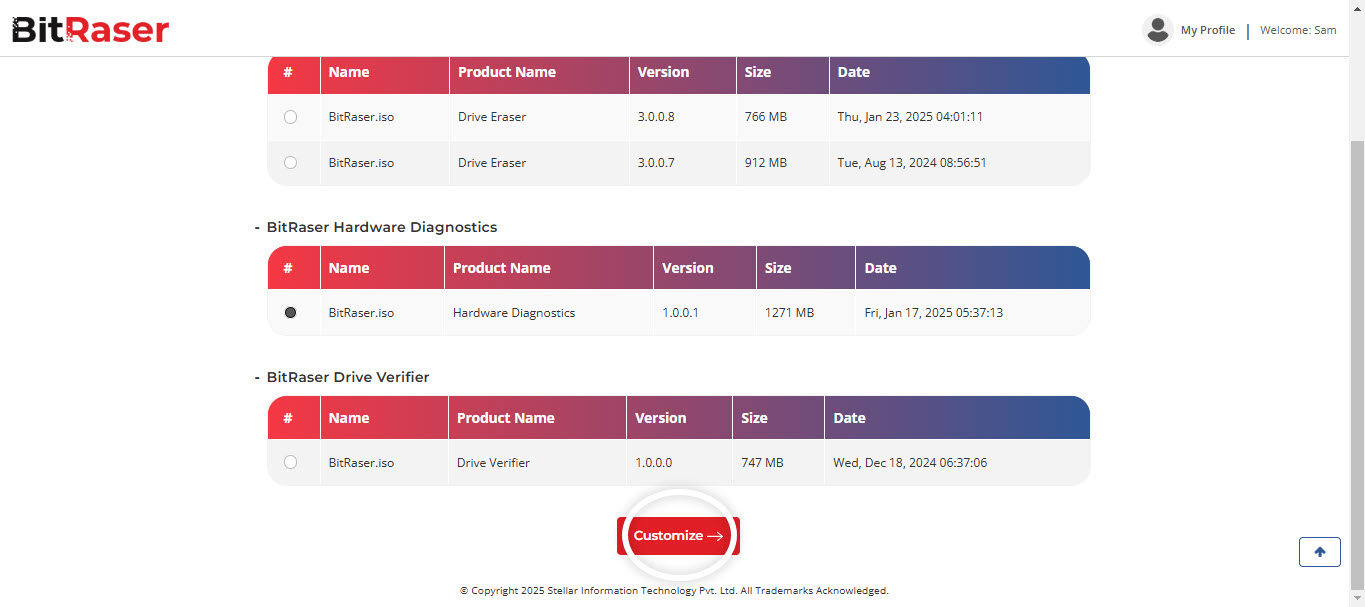The width and height of the screenshot is (1365, 607).
Task: Select Drive Eraser version 3.0.0.8 radio button
Action: click(291, 117)
